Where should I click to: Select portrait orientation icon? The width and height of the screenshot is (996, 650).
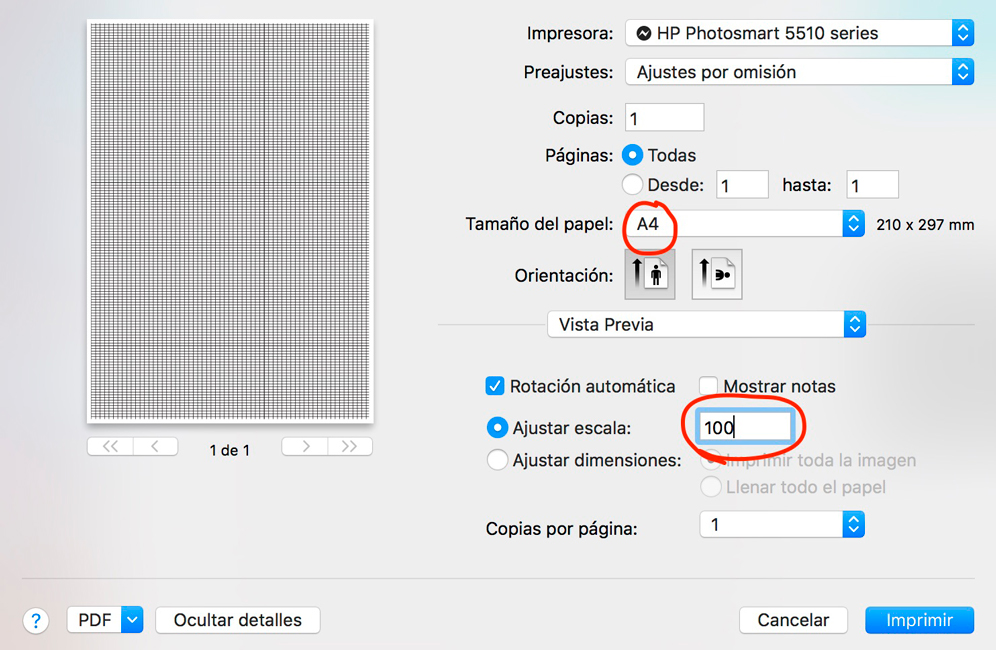pos(650,274)
